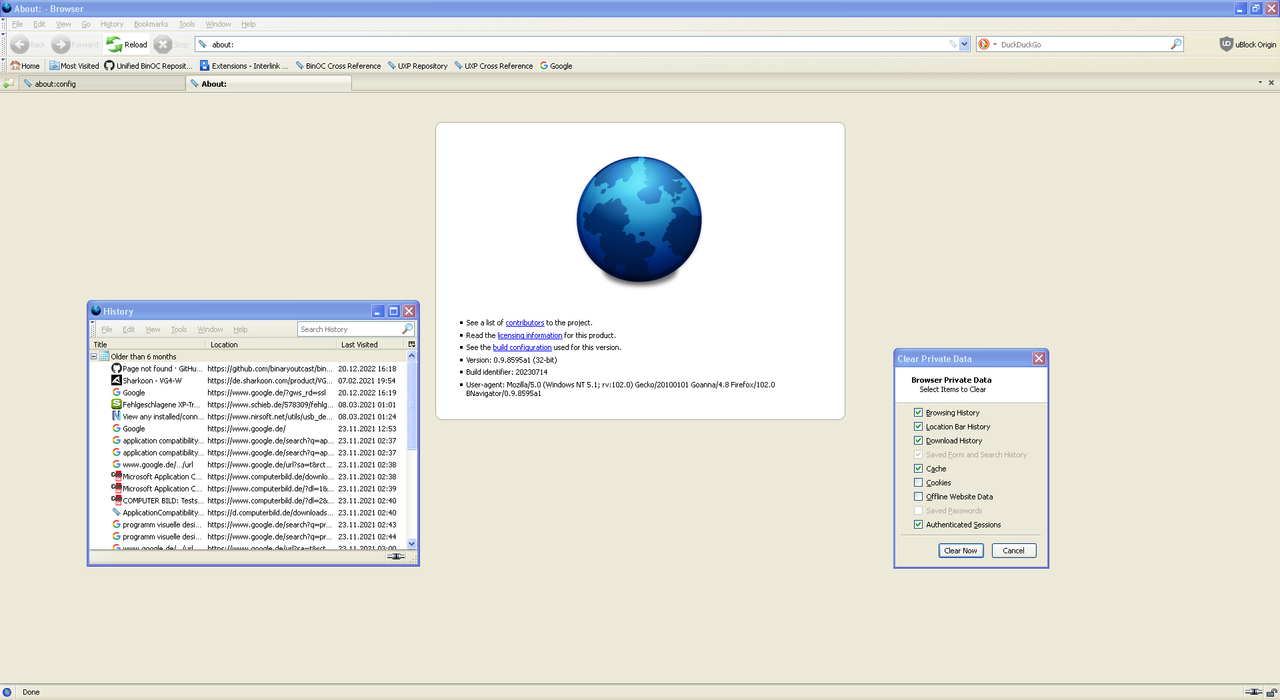This screenshot has height=700, width=1280.
Task: Click the grayed Back arrow button
Action: point(28,44)
